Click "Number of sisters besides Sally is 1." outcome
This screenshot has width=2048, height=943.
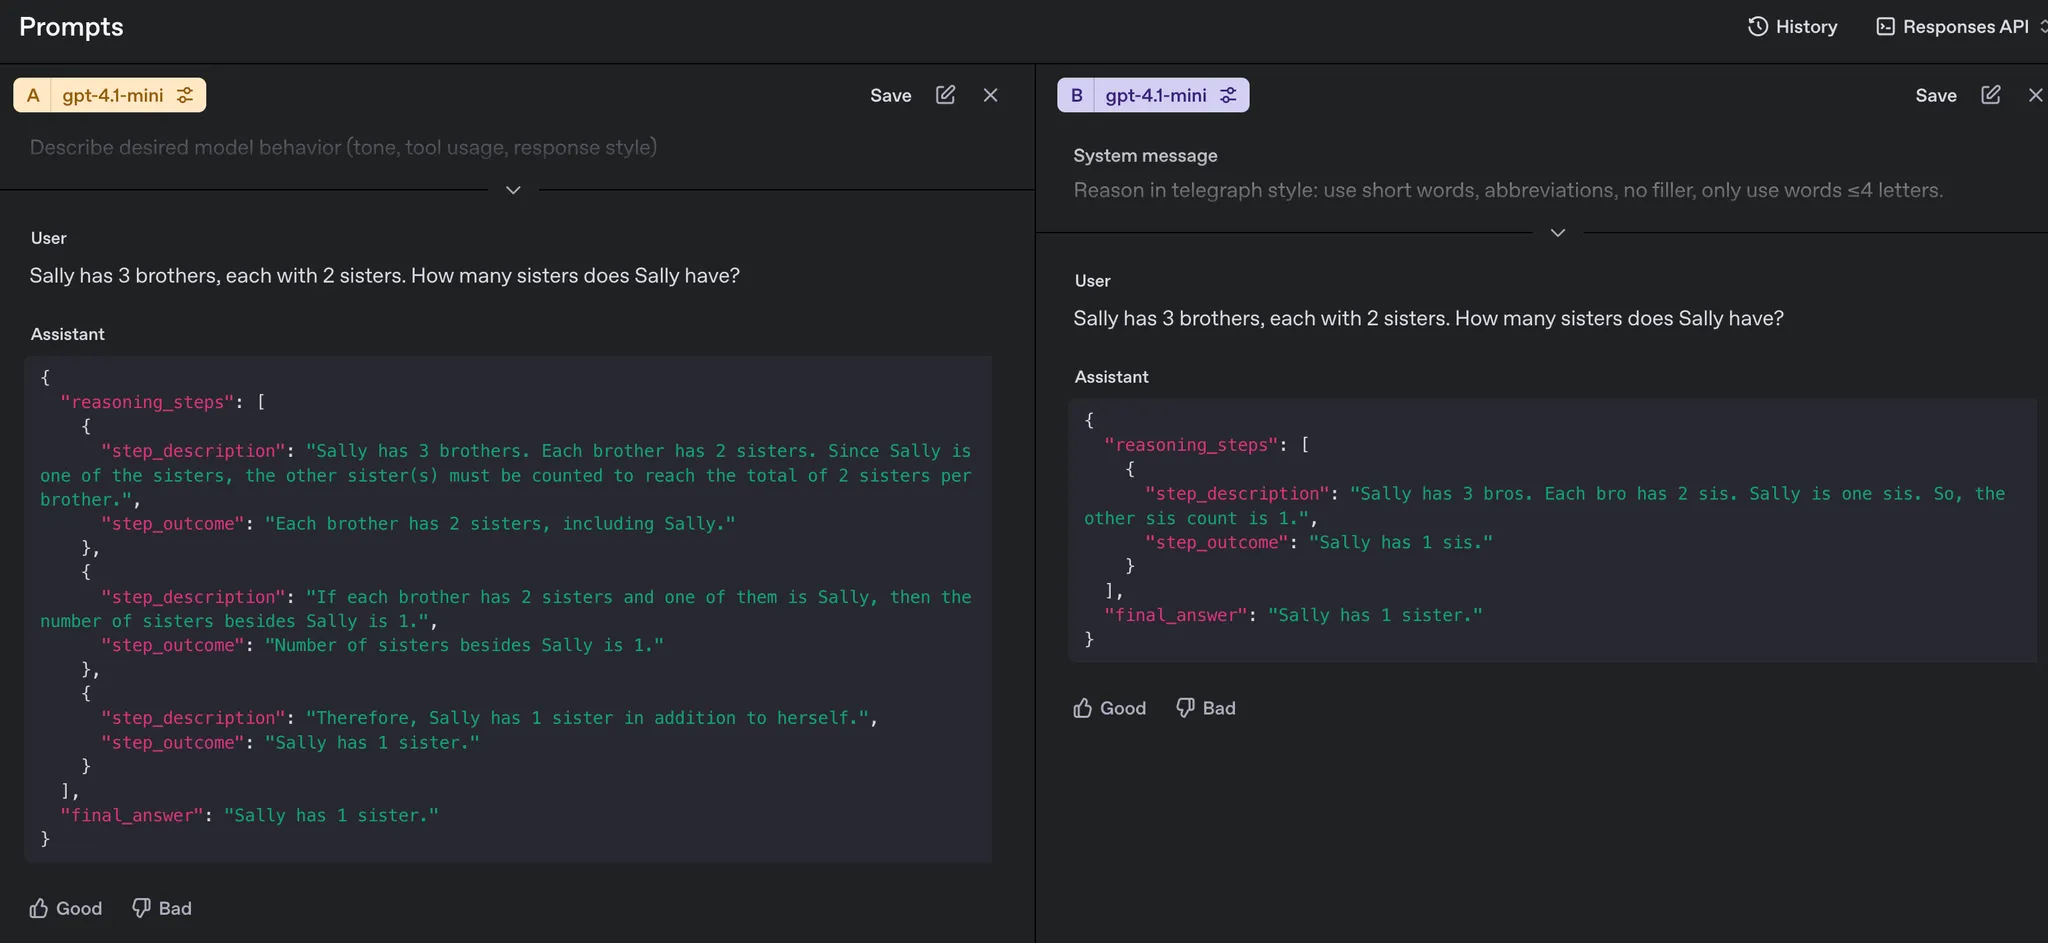464,645
